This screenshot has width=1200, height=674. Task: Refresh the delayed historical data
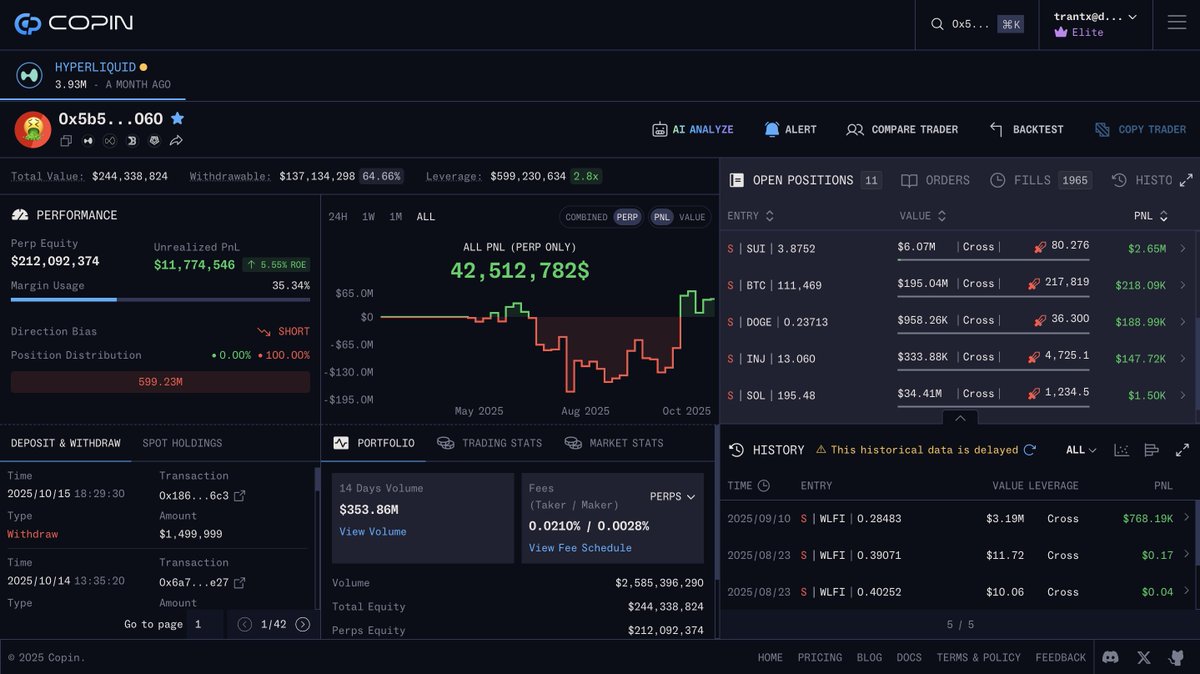point(1030,450)
